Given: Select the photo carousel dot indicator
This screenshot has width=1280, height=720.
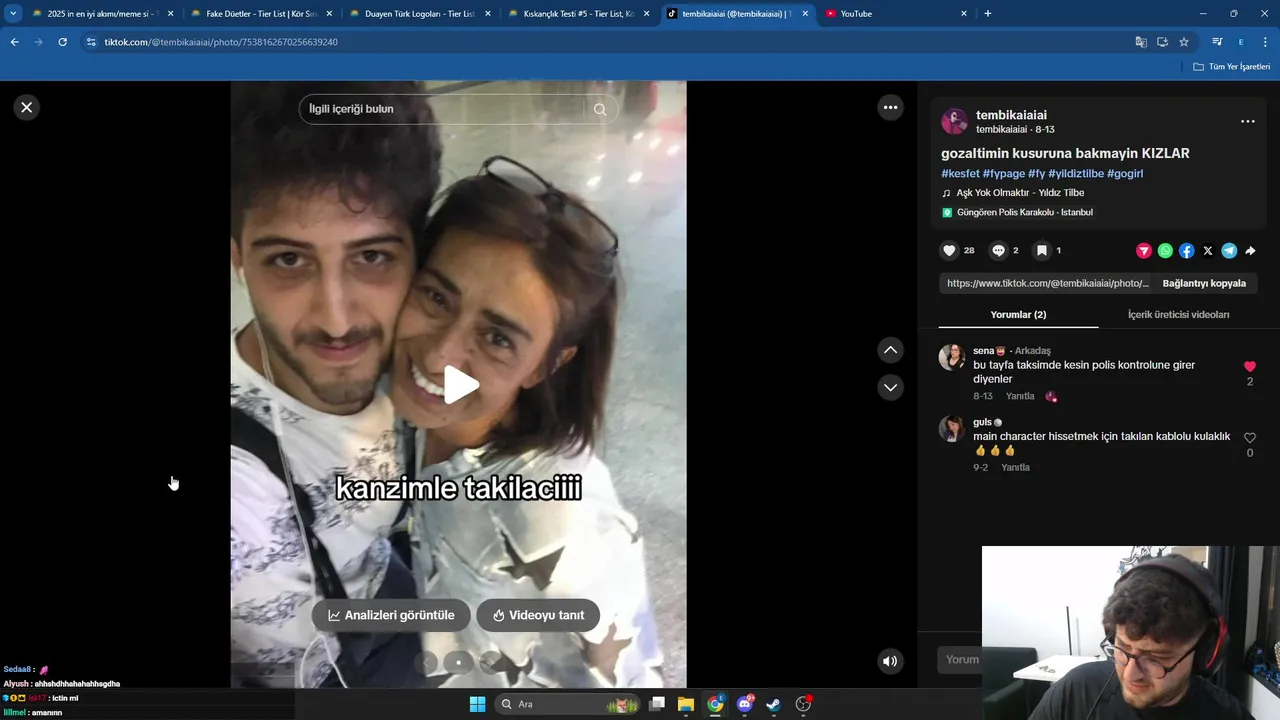Looking at the screenshot, I should [x=459, y=662].
